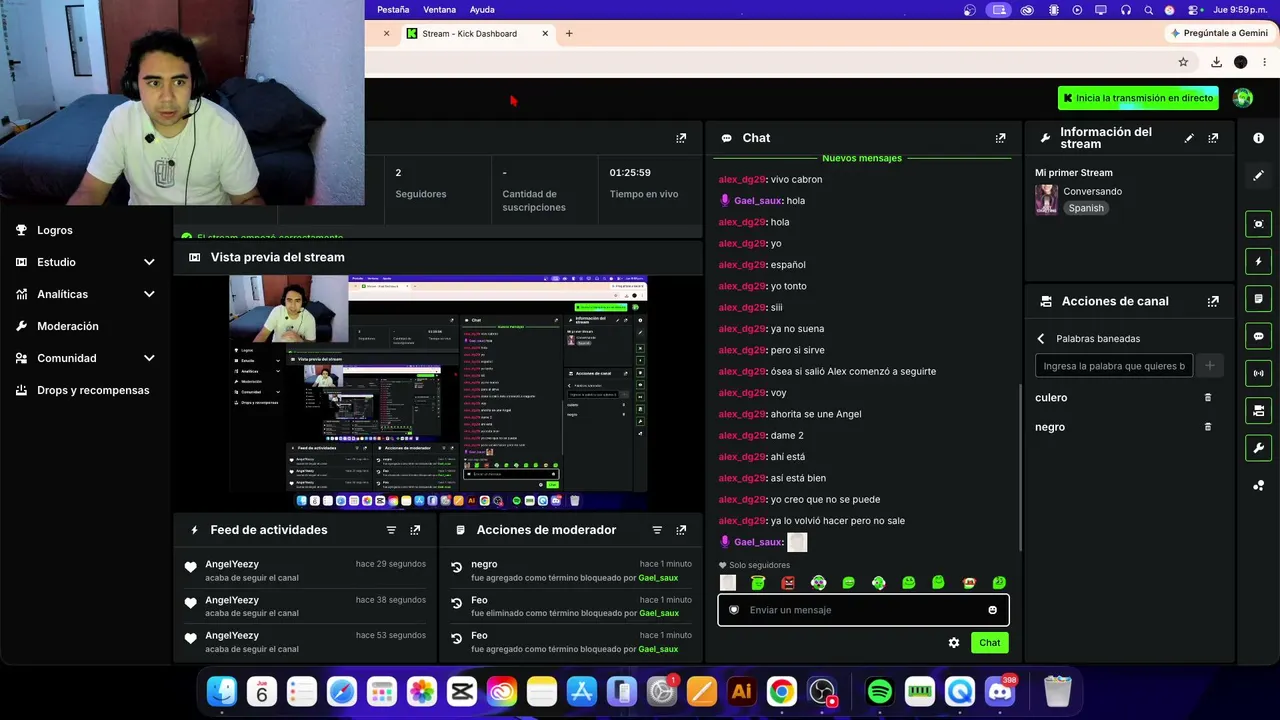
Task: Toggle the stream info panel (wrench icon) in sidebar
Action: [x=1259, y=448]
